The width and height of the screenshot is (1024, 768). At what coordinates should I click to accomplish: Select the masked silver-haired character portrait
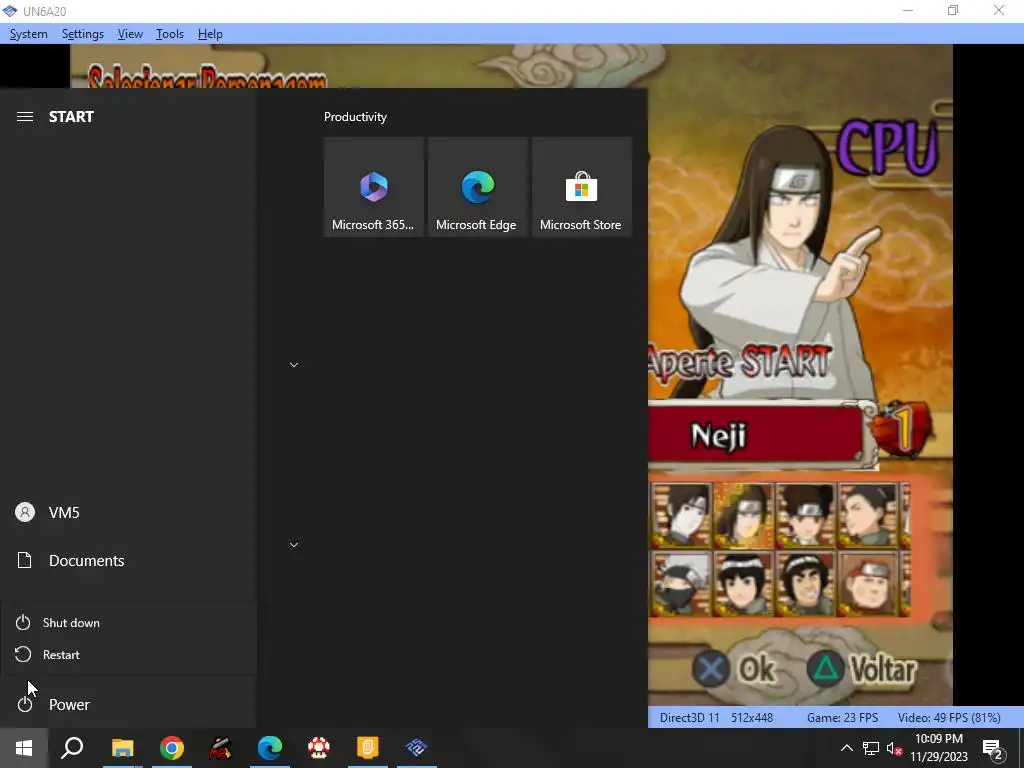point(681,584)
